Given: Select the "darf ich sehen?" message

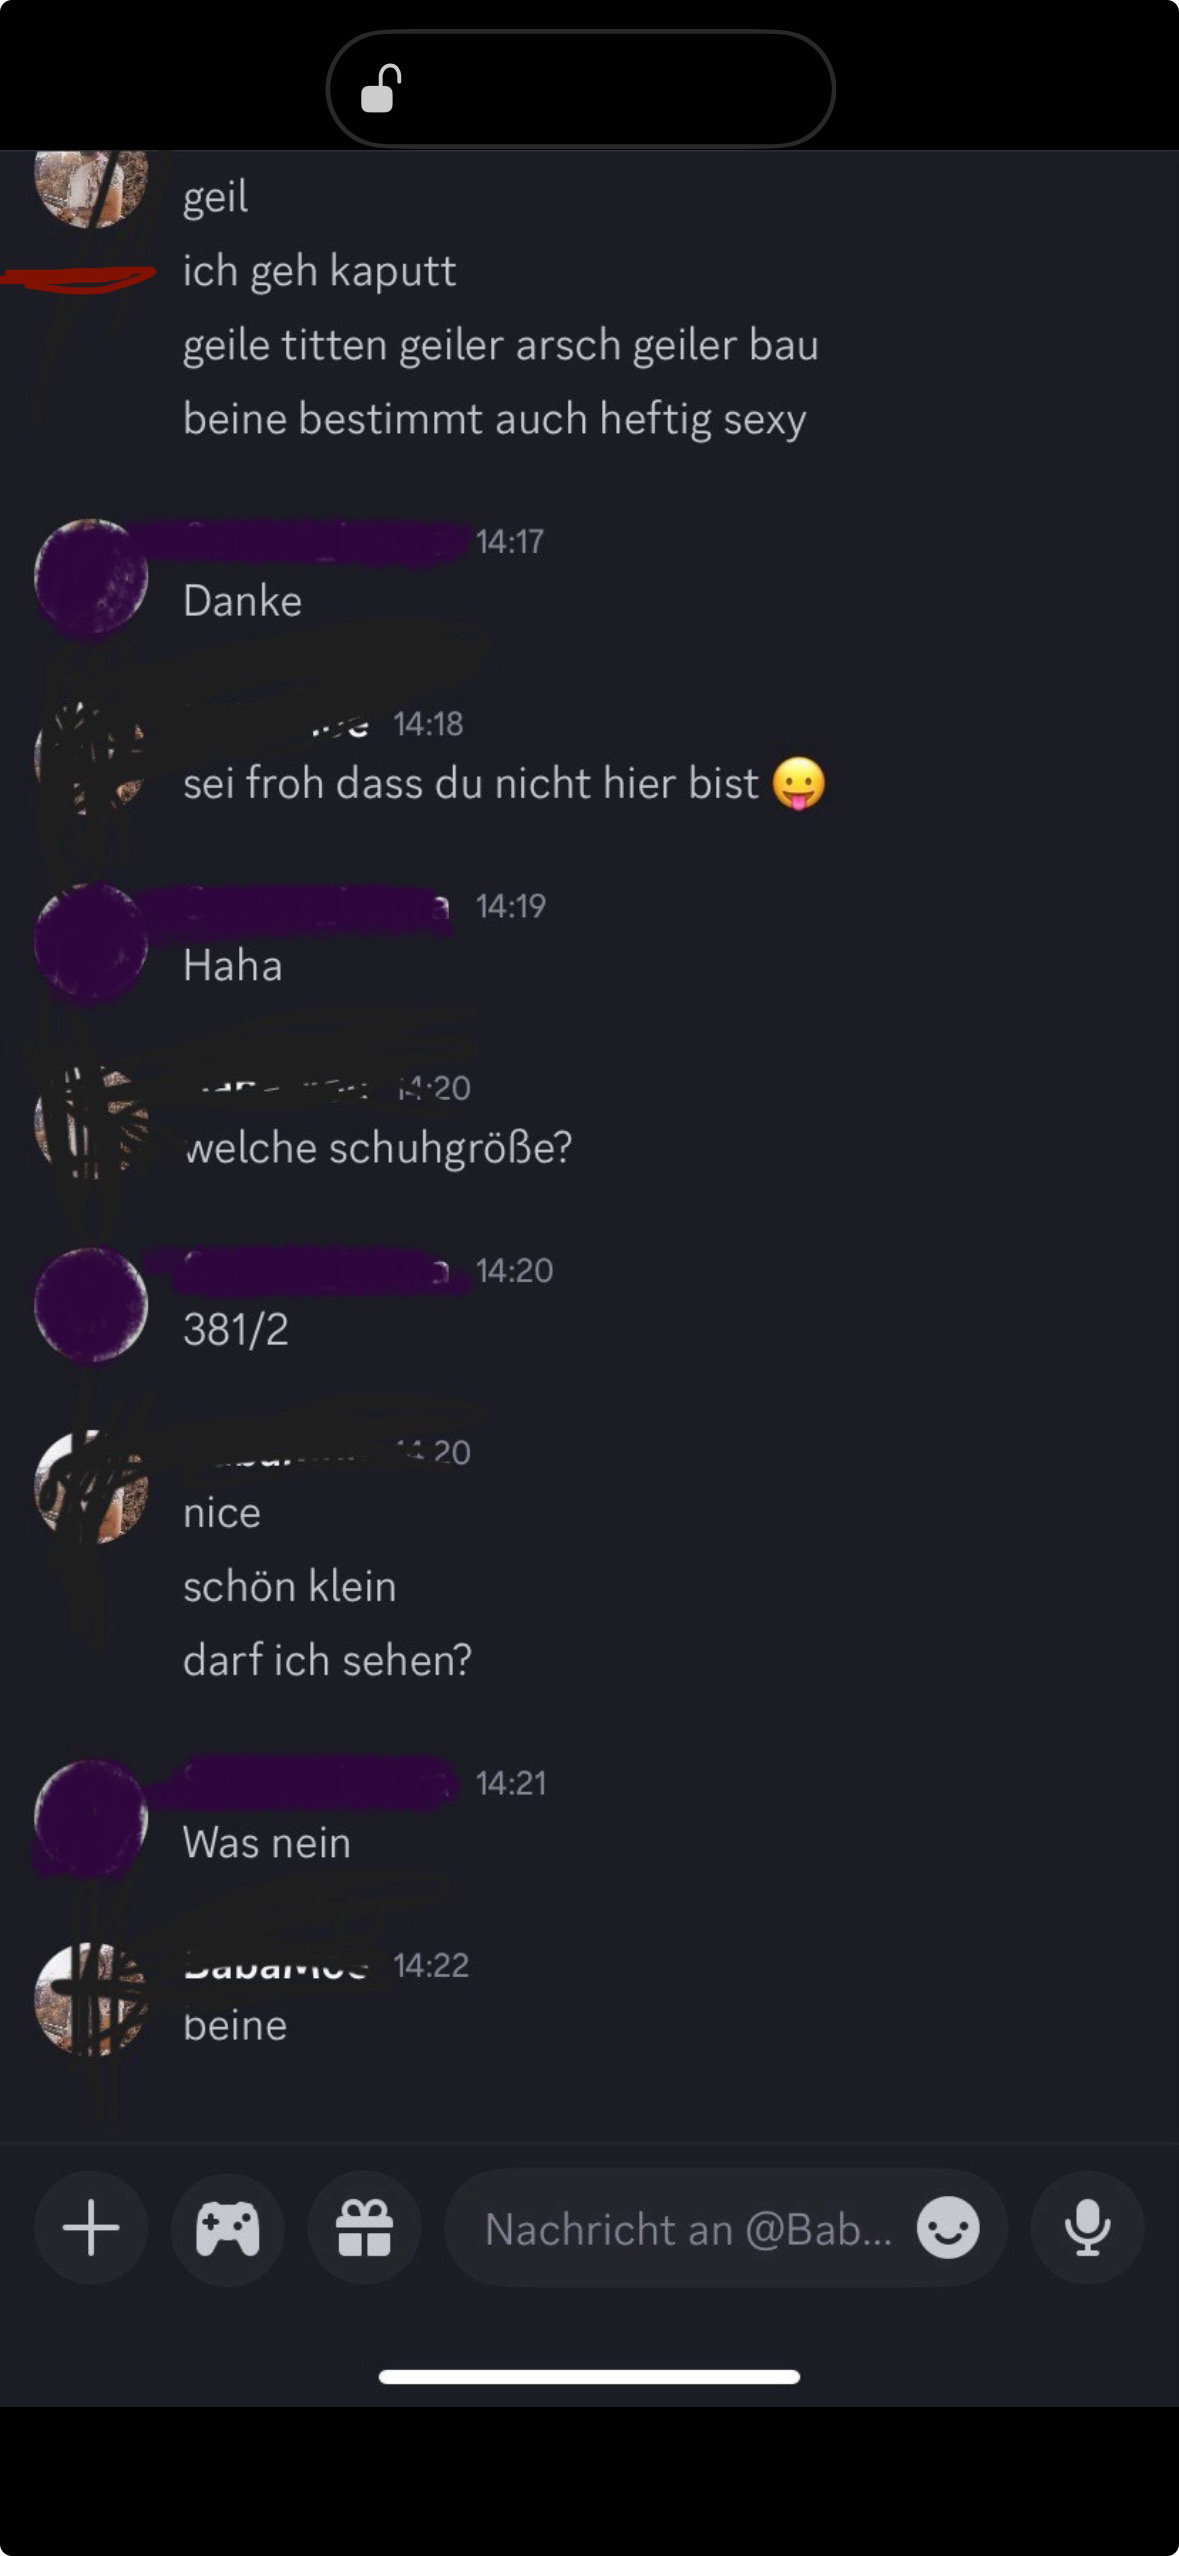Looking at the screenshot, I should (x=327, y=1660).
